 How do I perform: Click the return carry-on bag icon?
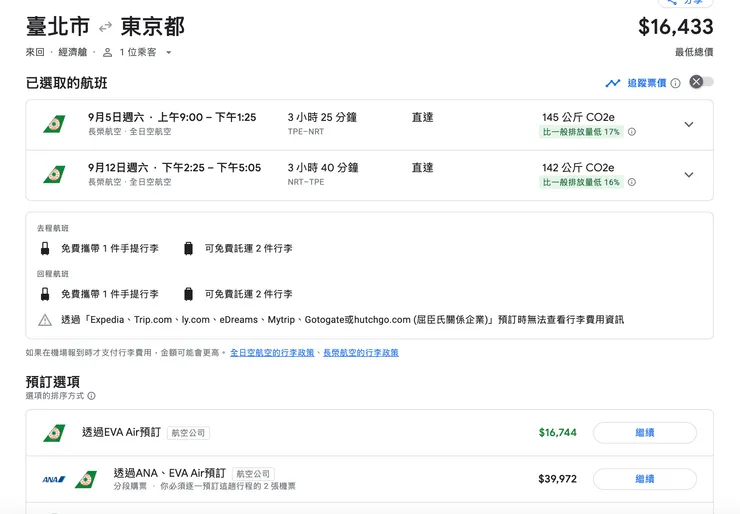(45, 294)
